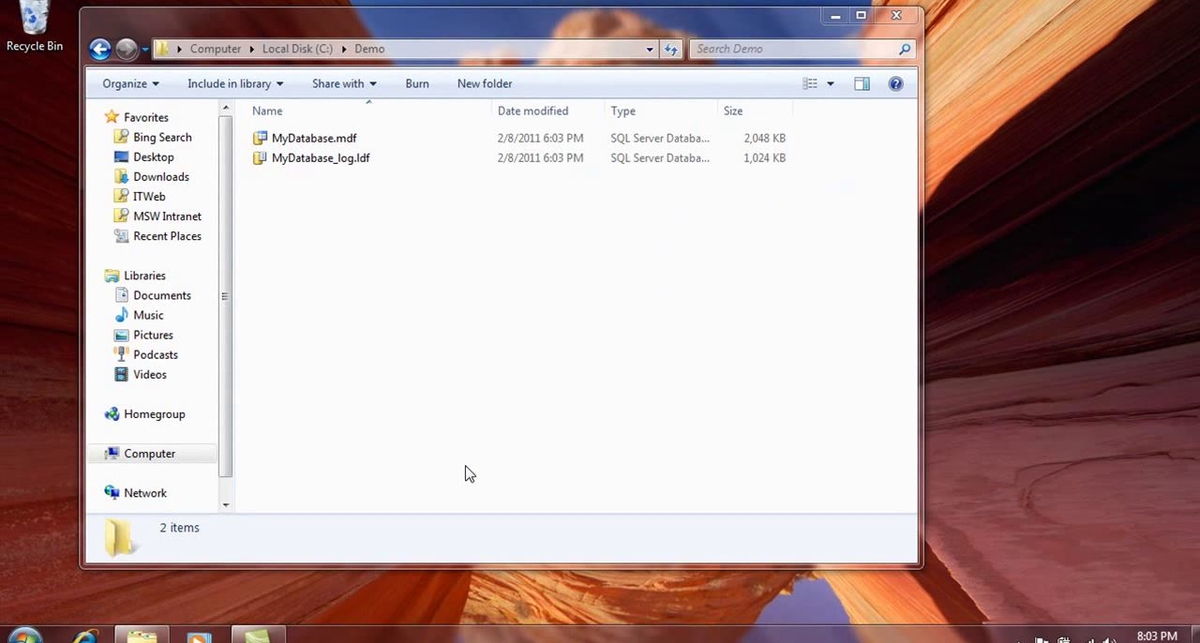1200x643 pixels.
Task: Click the Help question mark icon
Action: 895,84
